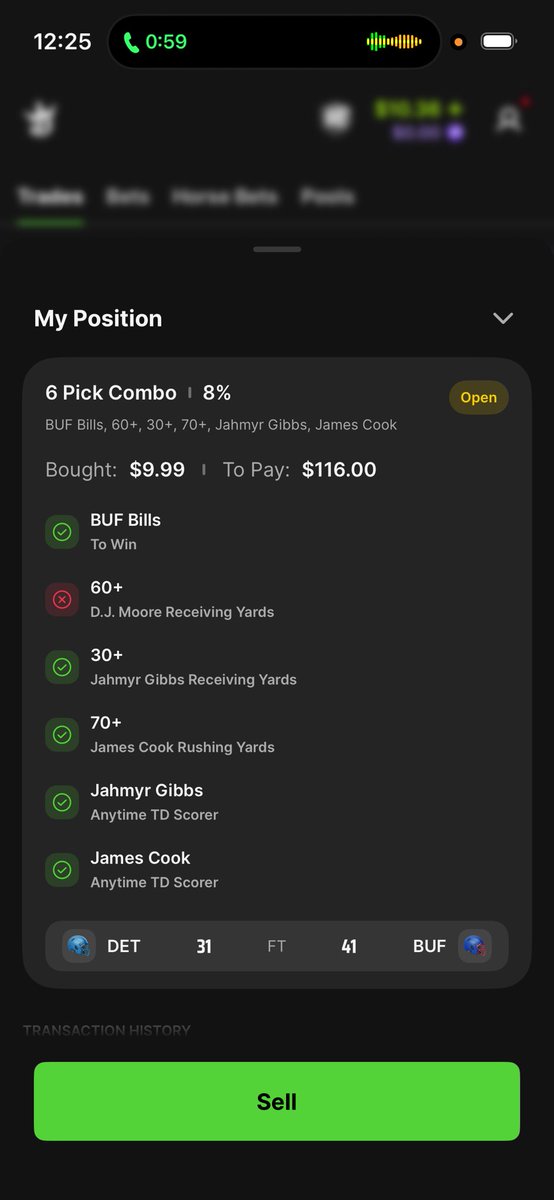Image resolution: width=554 pixels, height=1200 pixels.
Task: Collapse the My Position section chevron
Action: pyautogui.click(x=503, y=318)
